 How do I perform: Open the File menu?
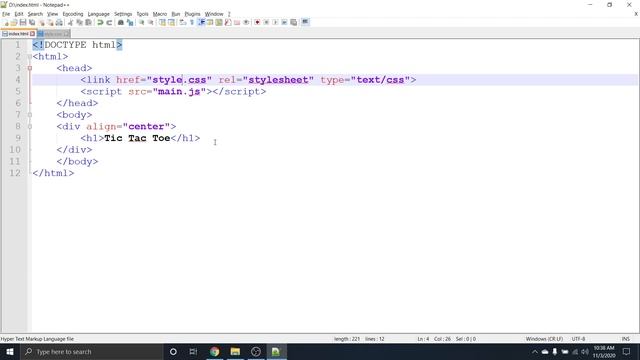[x=6, y=14]
